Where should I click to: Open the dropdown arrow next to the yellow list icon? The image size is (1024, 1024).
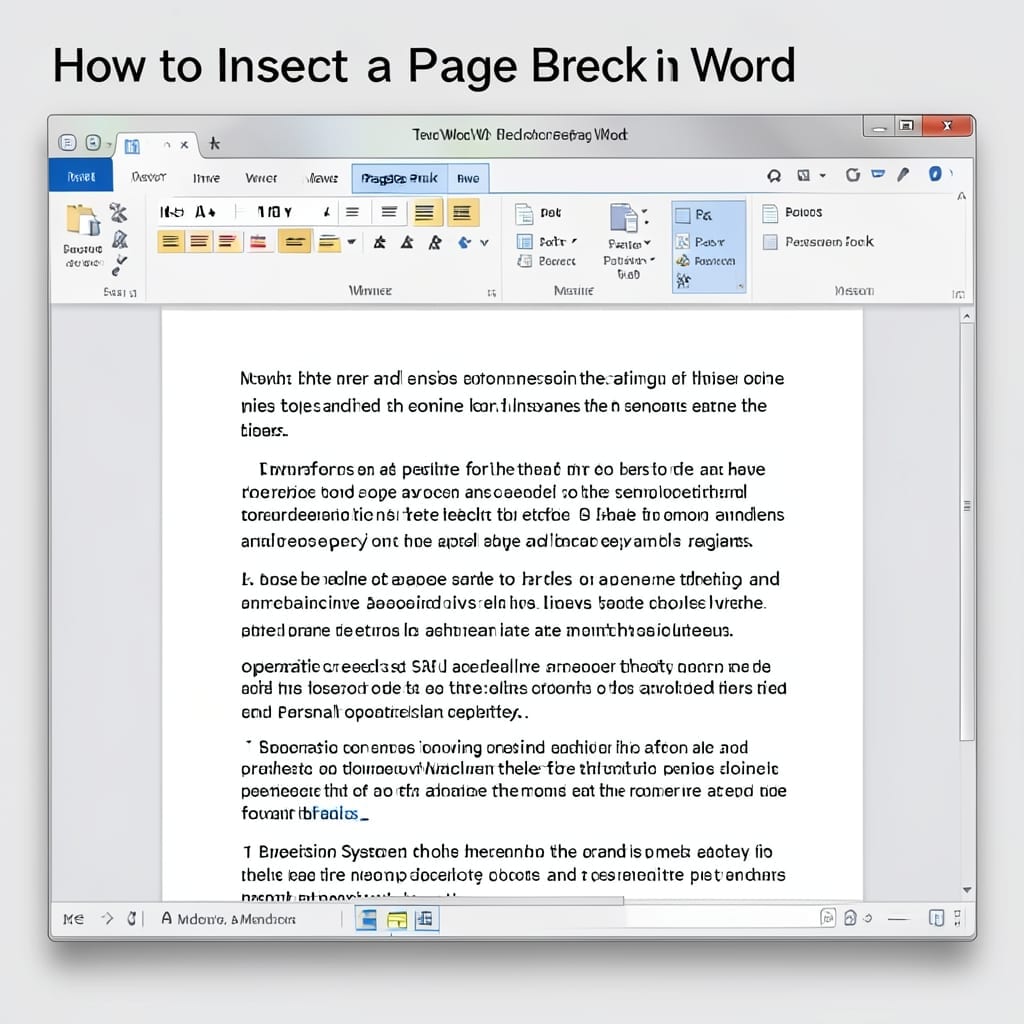click(x=351, y=242)
